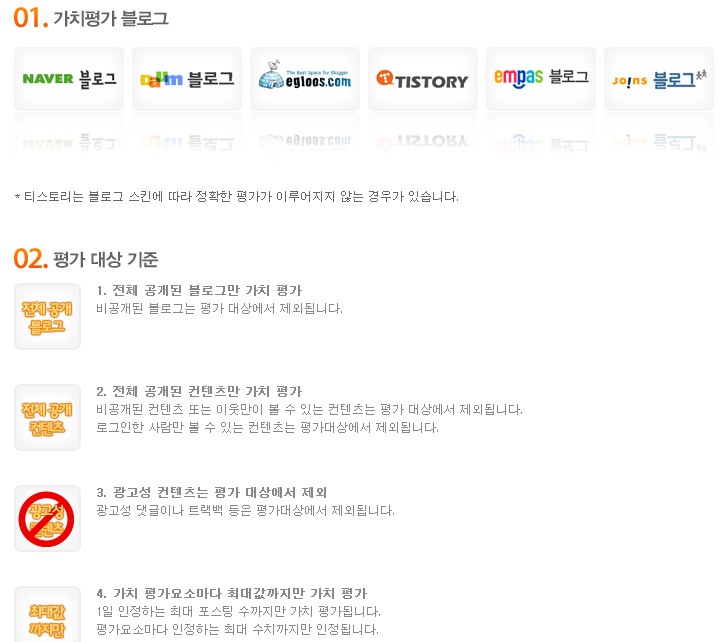Click the NAVER 블로그 logo card
The width and height of the screenshot is (727, 642).
click(69, 79)
